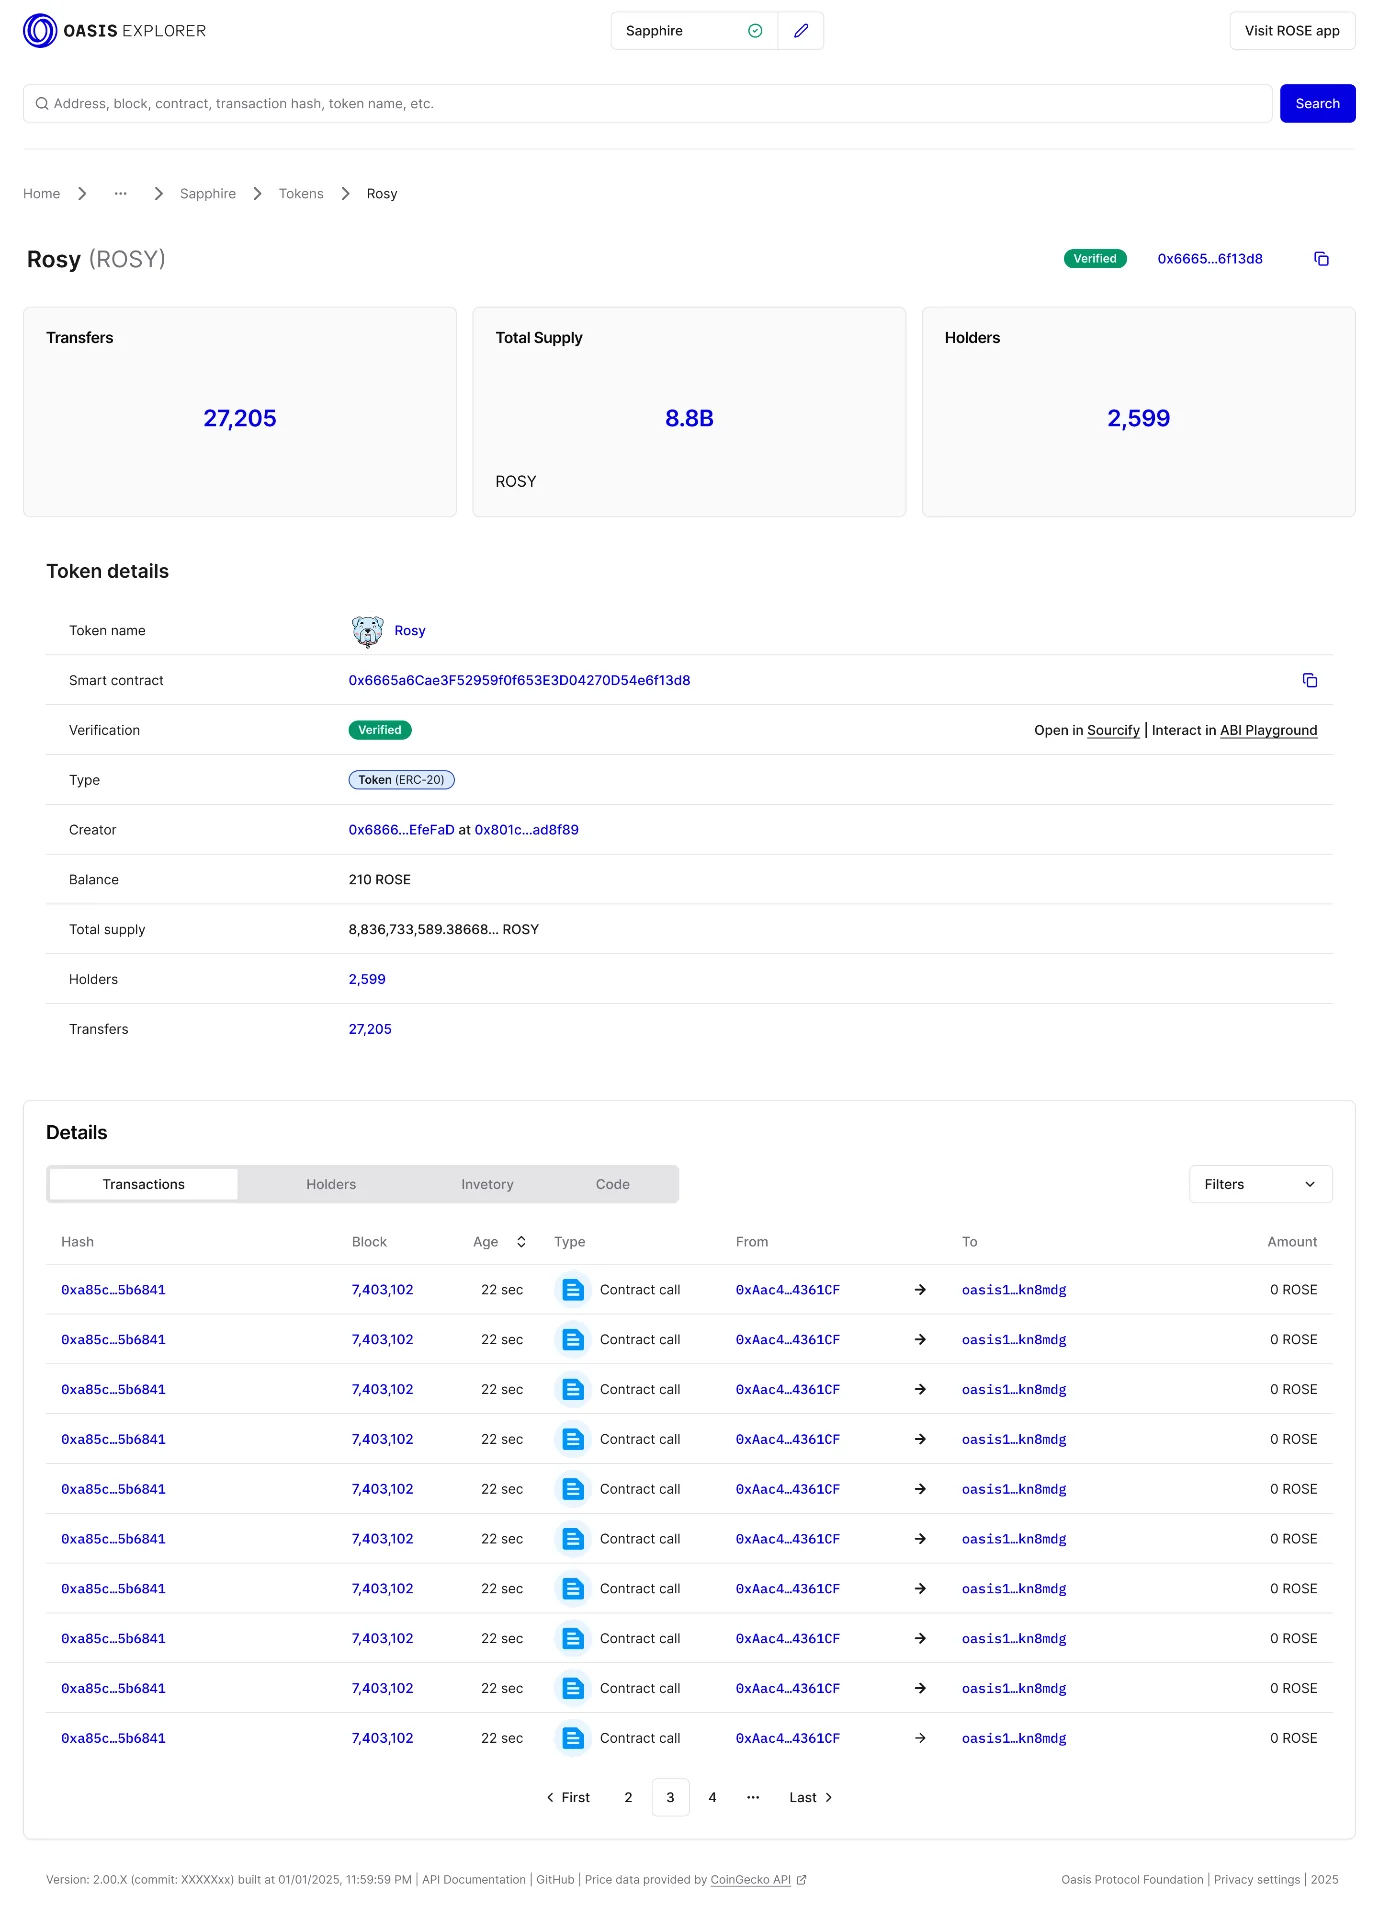Go to Last page
This screenshot has height=1920, width=1379.
tap(811, 1798)
